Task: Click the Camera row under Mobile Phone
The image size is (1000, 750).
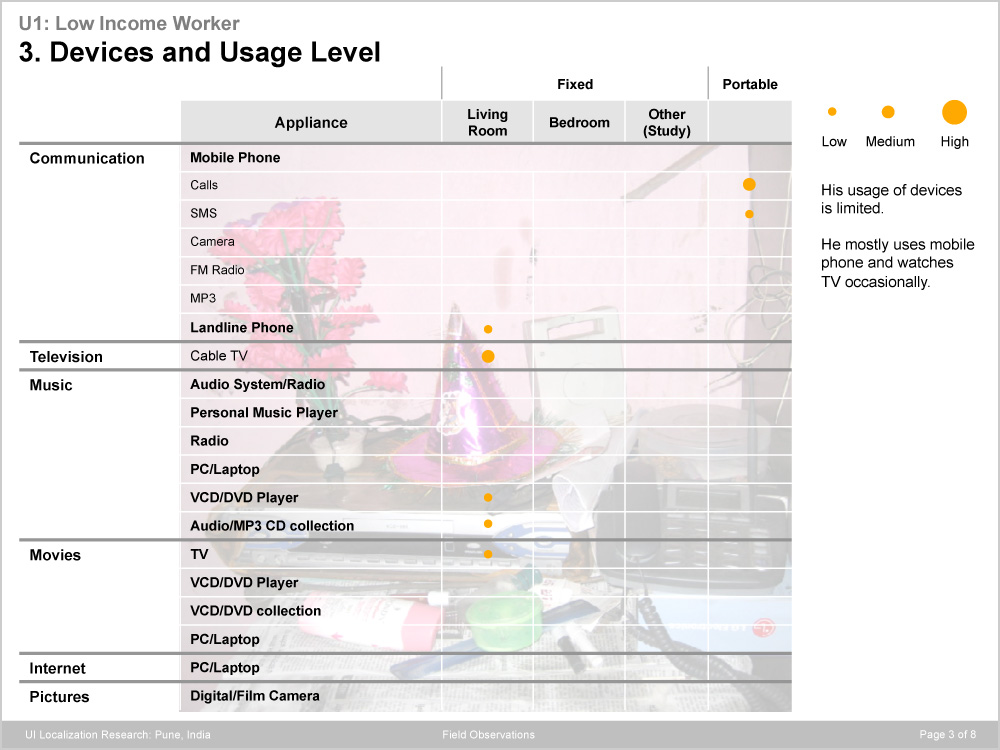Action: 212,242
